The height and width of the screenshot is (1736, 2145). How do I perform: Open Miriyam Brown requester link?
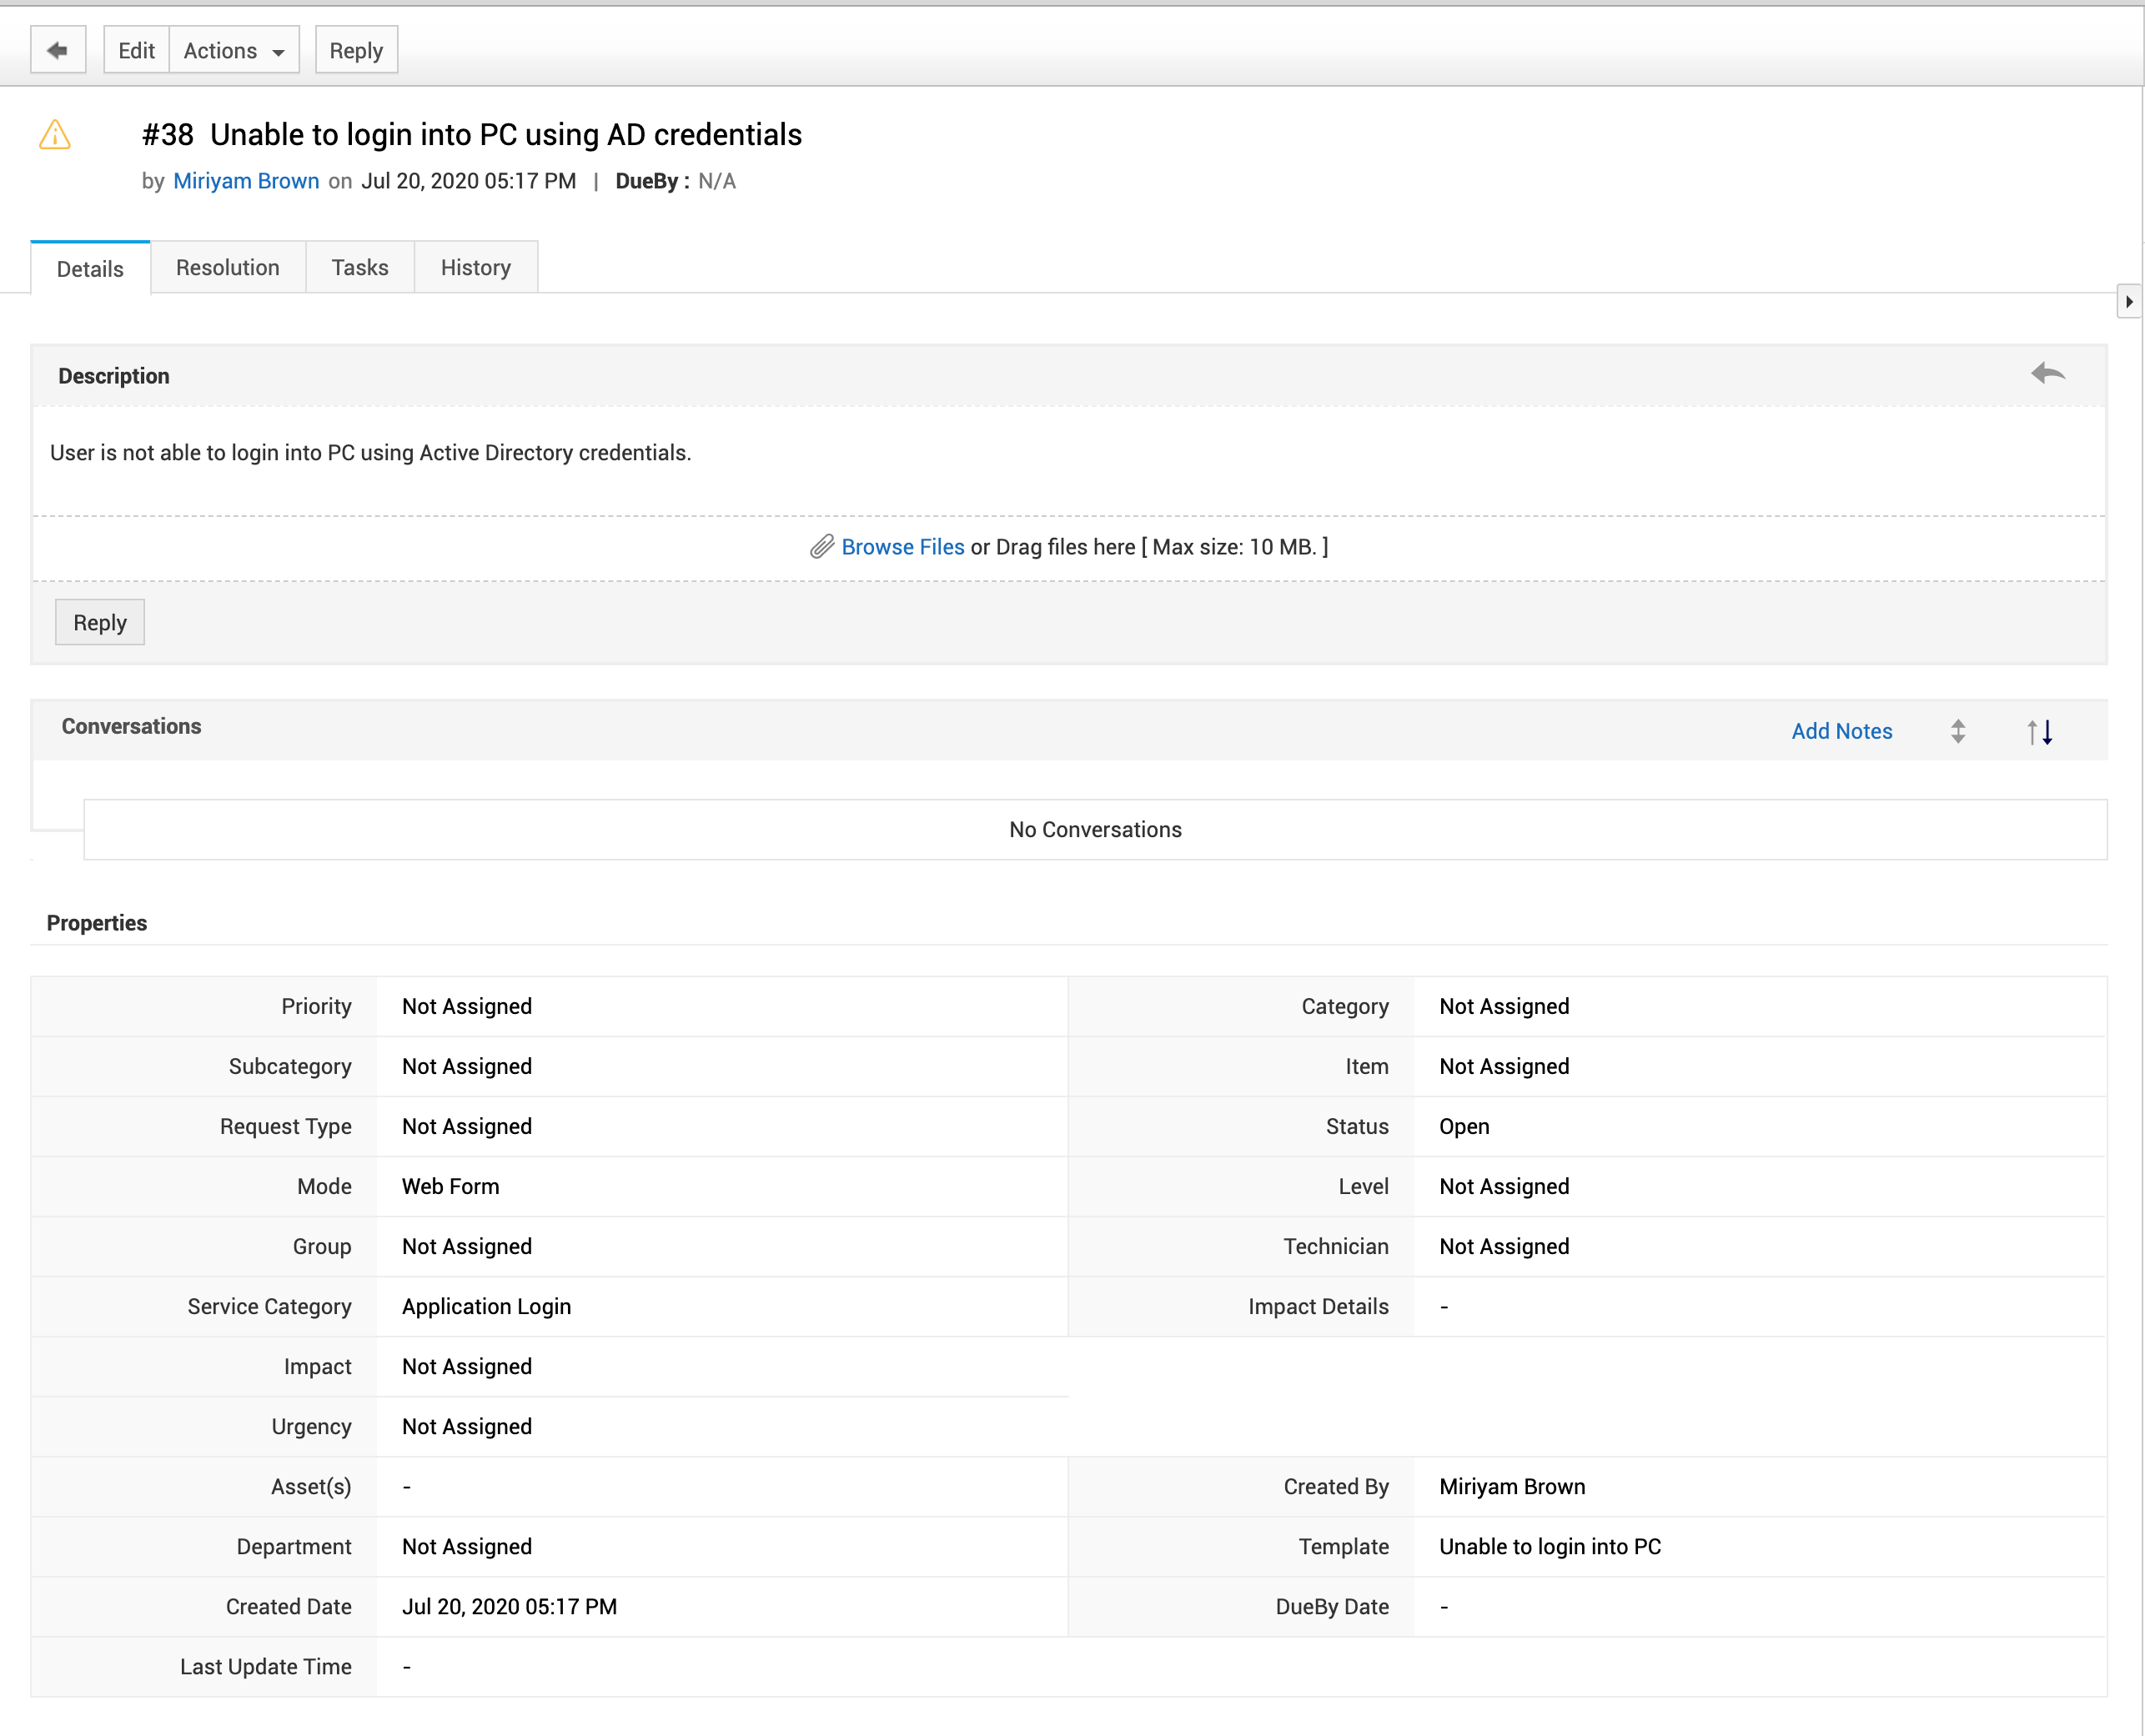[x=246, y=181]
